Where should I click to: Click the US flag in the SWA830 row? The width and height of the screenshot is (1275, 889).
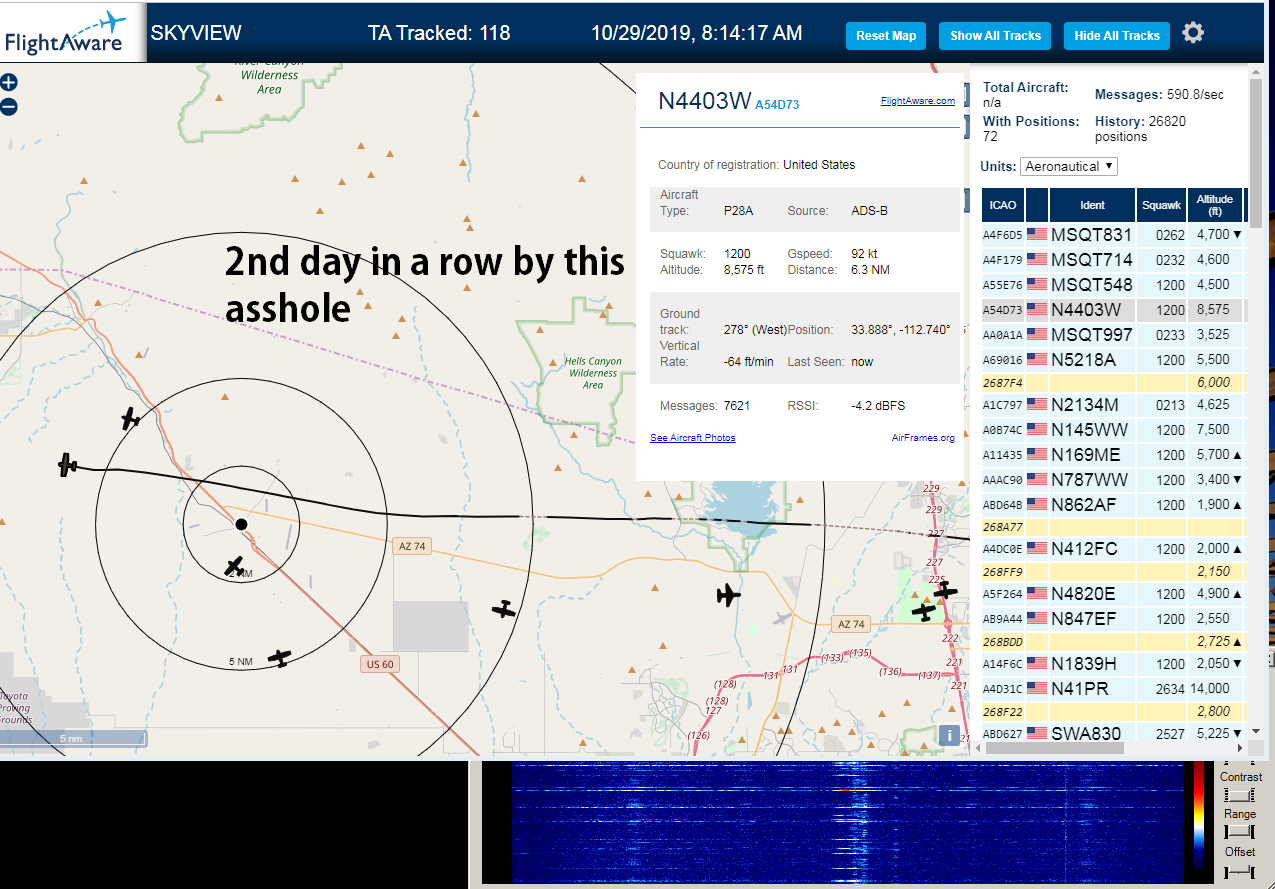click(1036, 733)
